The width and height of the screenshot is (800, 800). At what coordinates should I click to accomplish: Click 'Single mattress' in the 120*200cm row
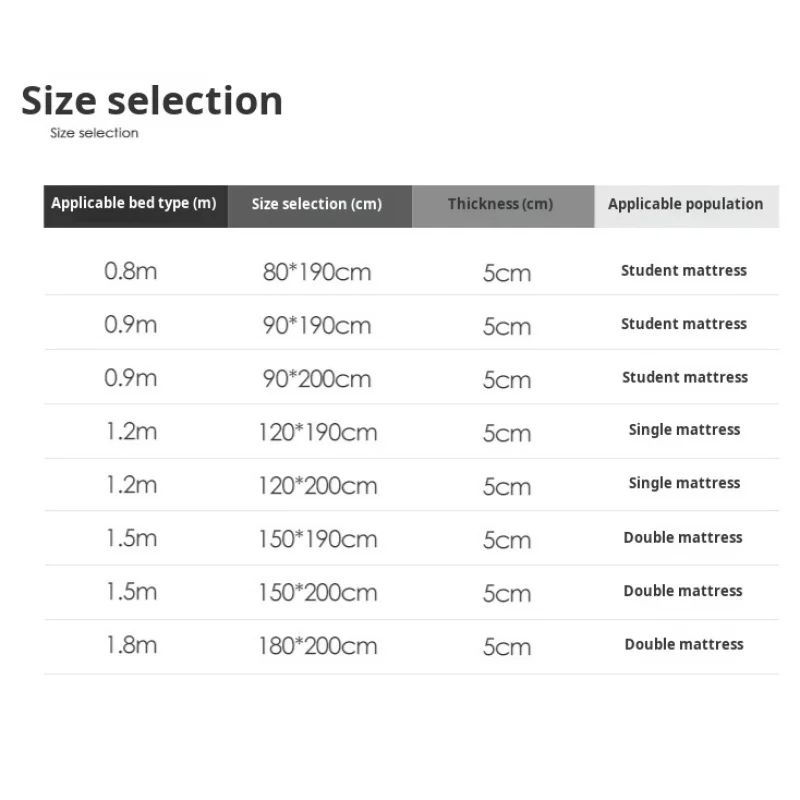pyautogui.click(x=684, y=483)
